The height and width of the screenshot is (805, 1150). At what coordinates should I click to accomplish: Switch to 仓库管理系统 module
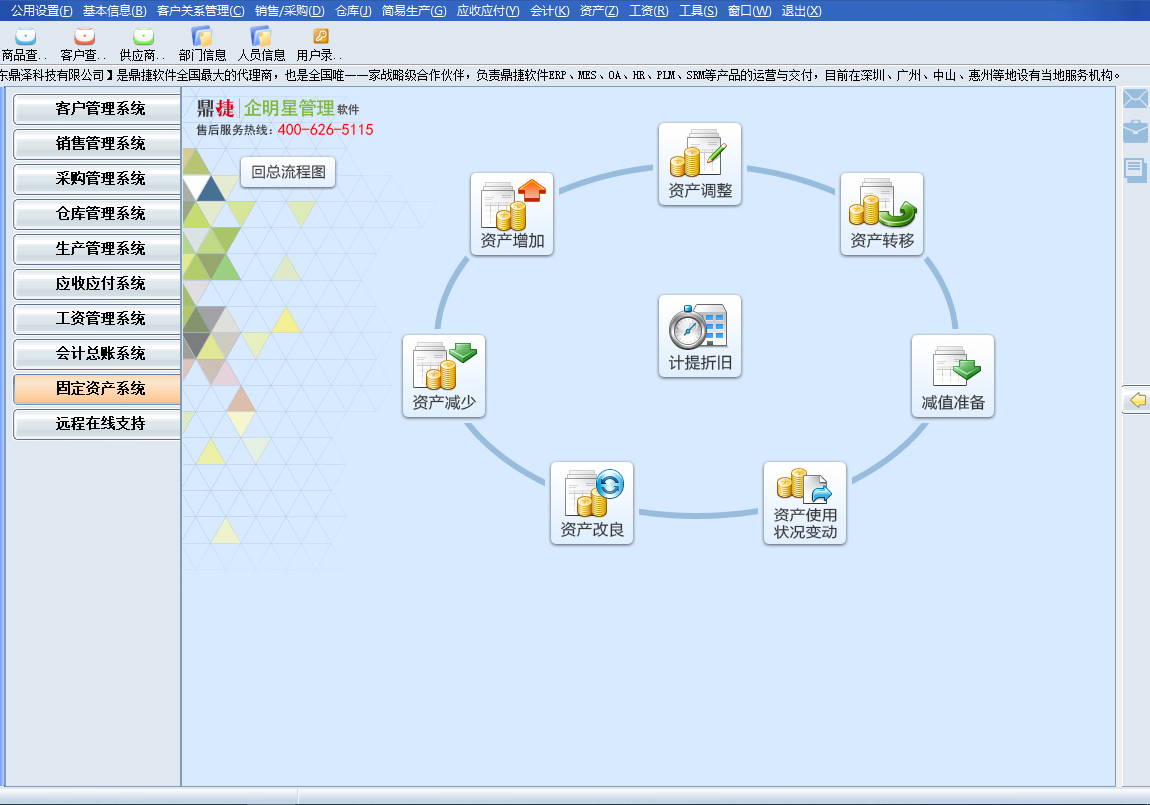tap(98, 214)
